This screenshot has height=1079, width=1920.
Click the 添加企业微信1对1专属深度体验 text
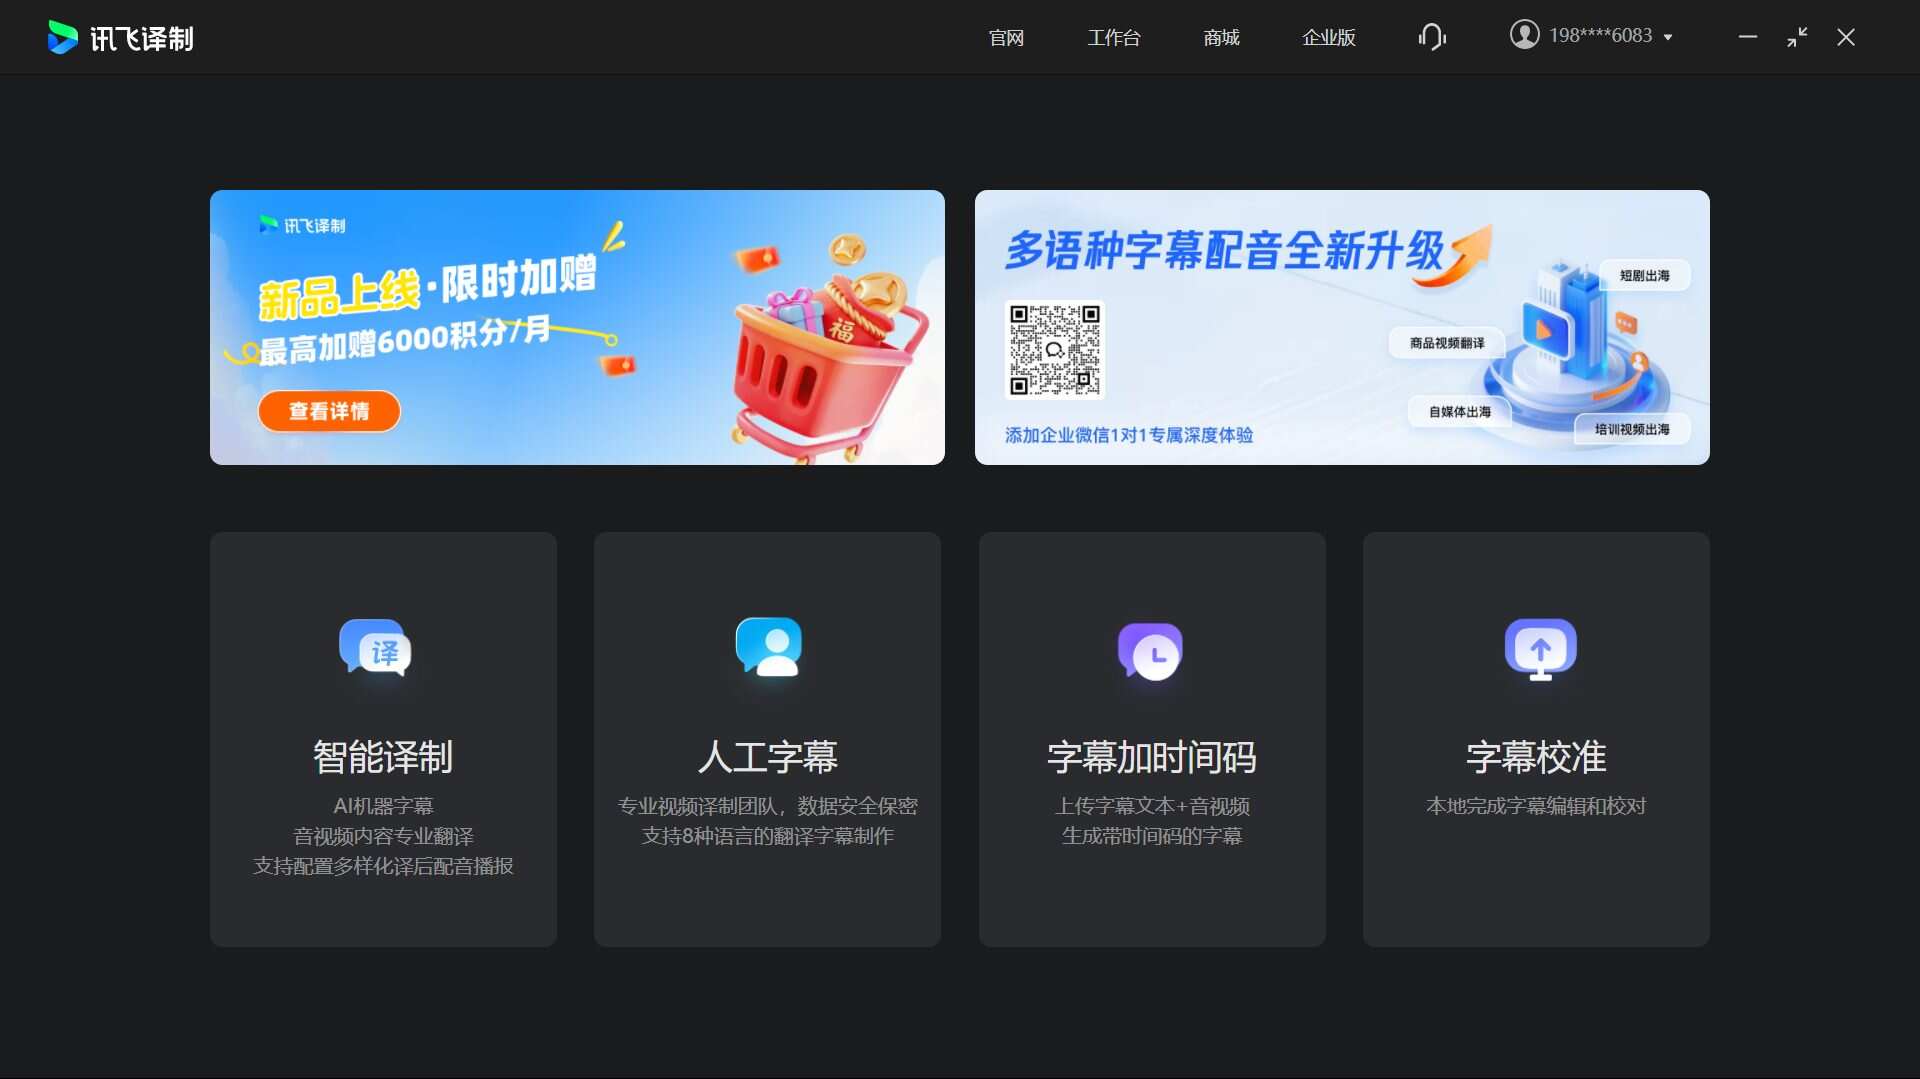(1129, 435)
